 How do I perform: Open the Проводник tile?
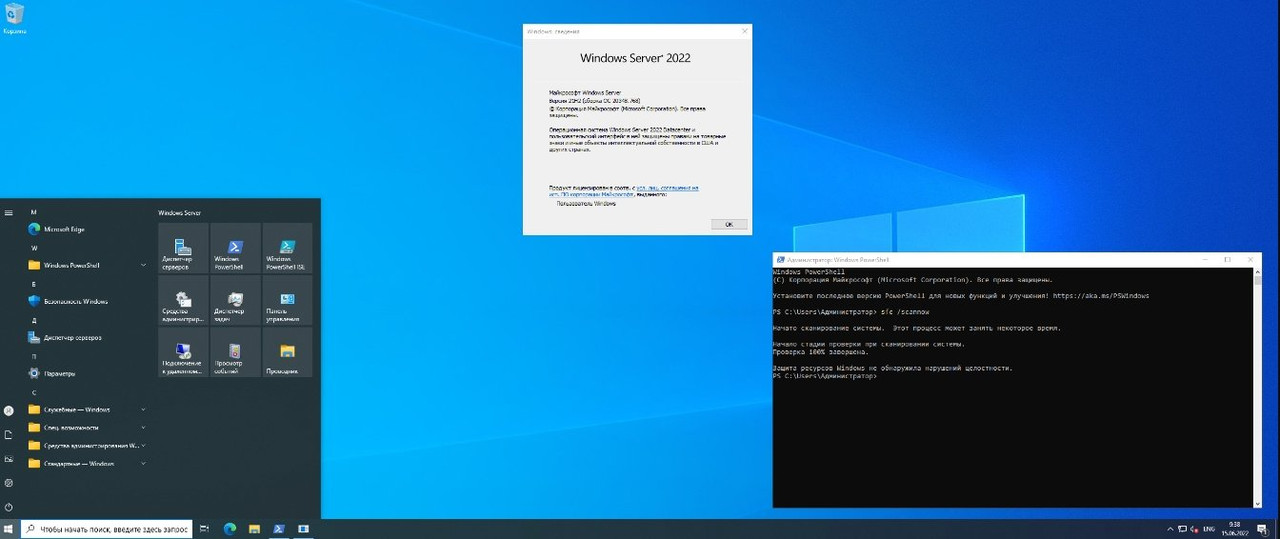click(x=288, y=352)
